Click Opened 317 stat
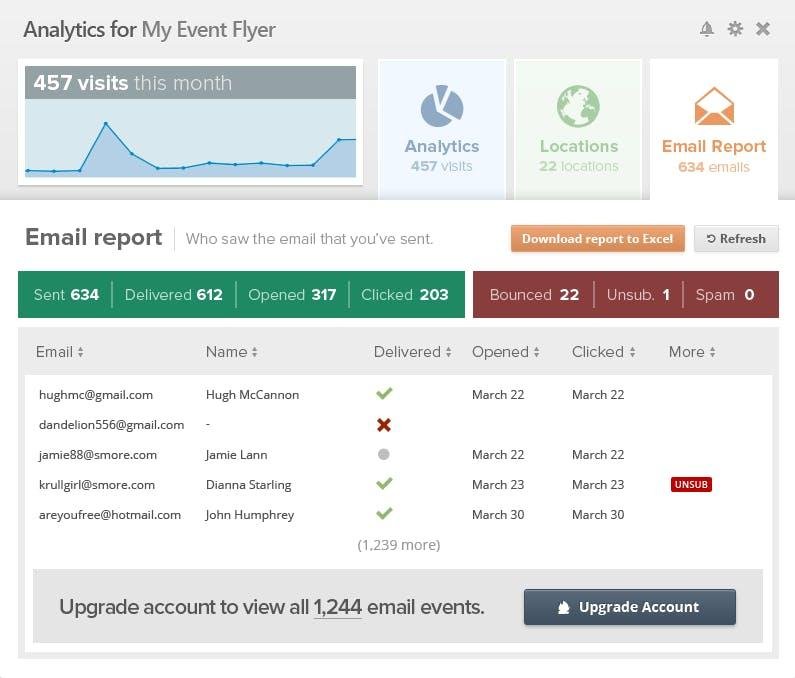The height and width of the screenshot is (678, 795). [292, 295]
